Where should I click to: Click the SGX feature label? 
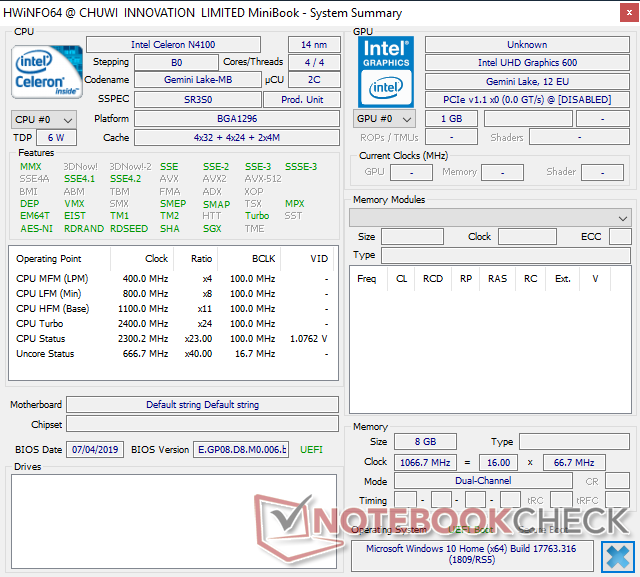(212, 229)
